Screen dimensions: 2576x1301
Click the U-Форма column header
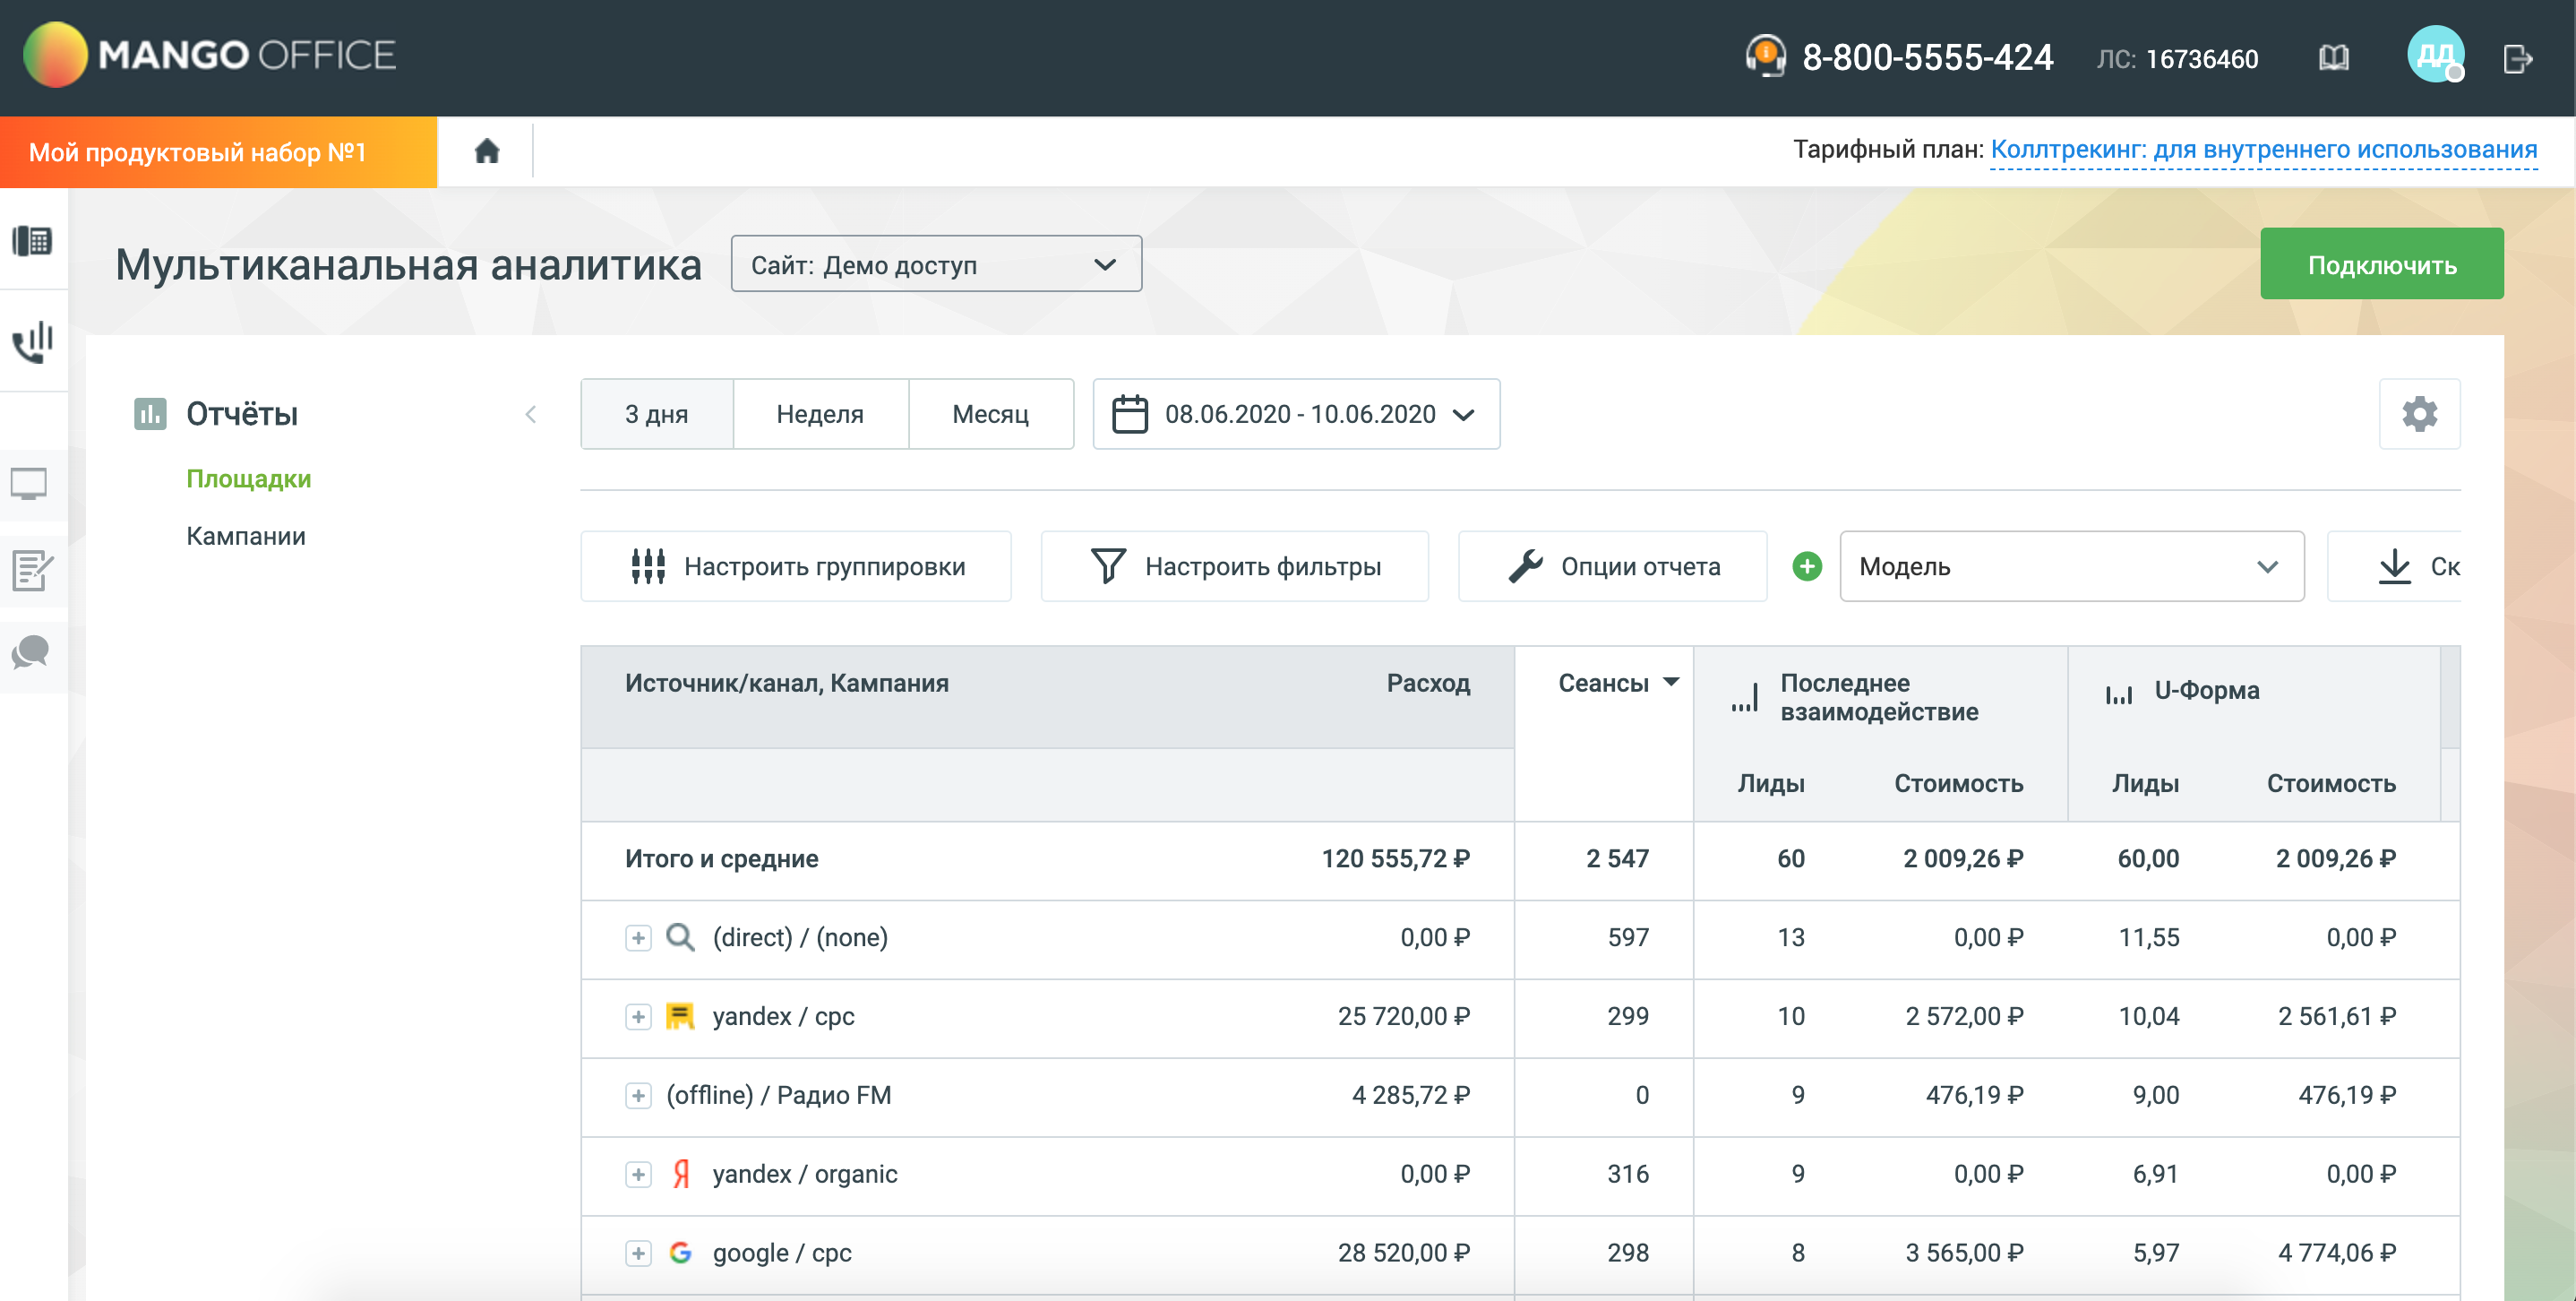tap(2207, 690)
